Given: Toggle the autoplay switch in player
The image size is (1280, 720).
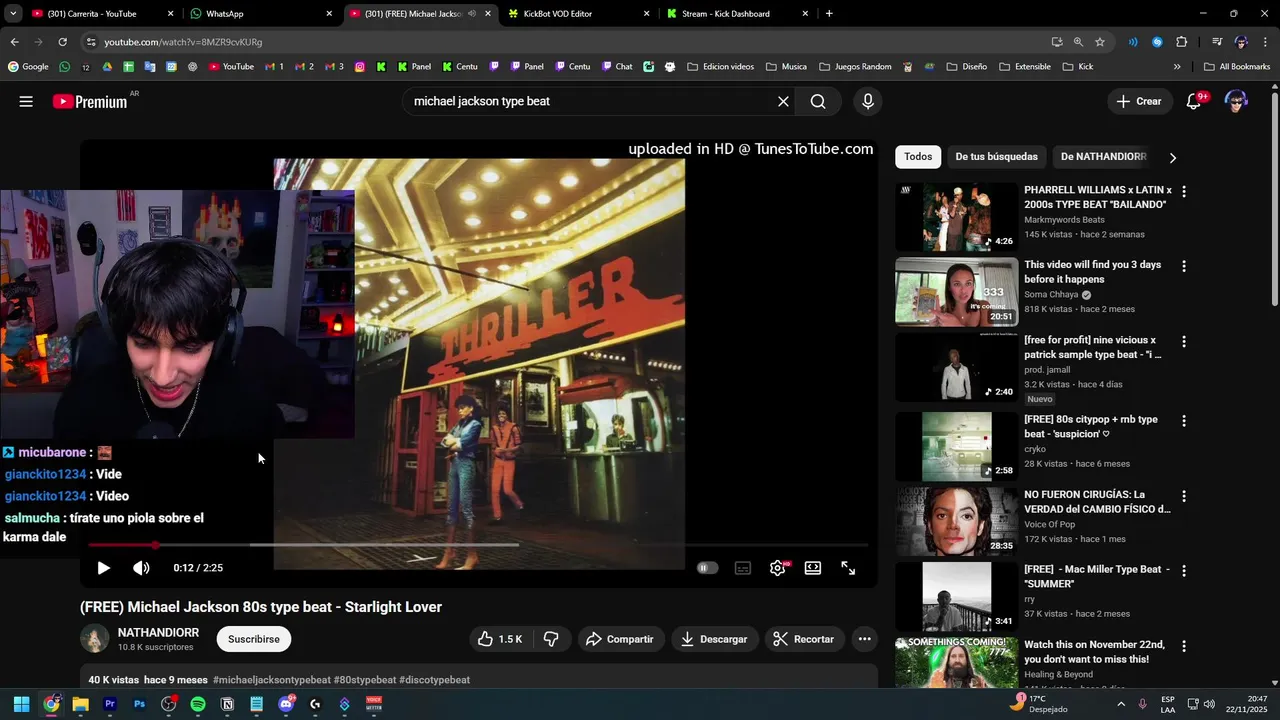Looking at the screenshot, I should point(707,568).
